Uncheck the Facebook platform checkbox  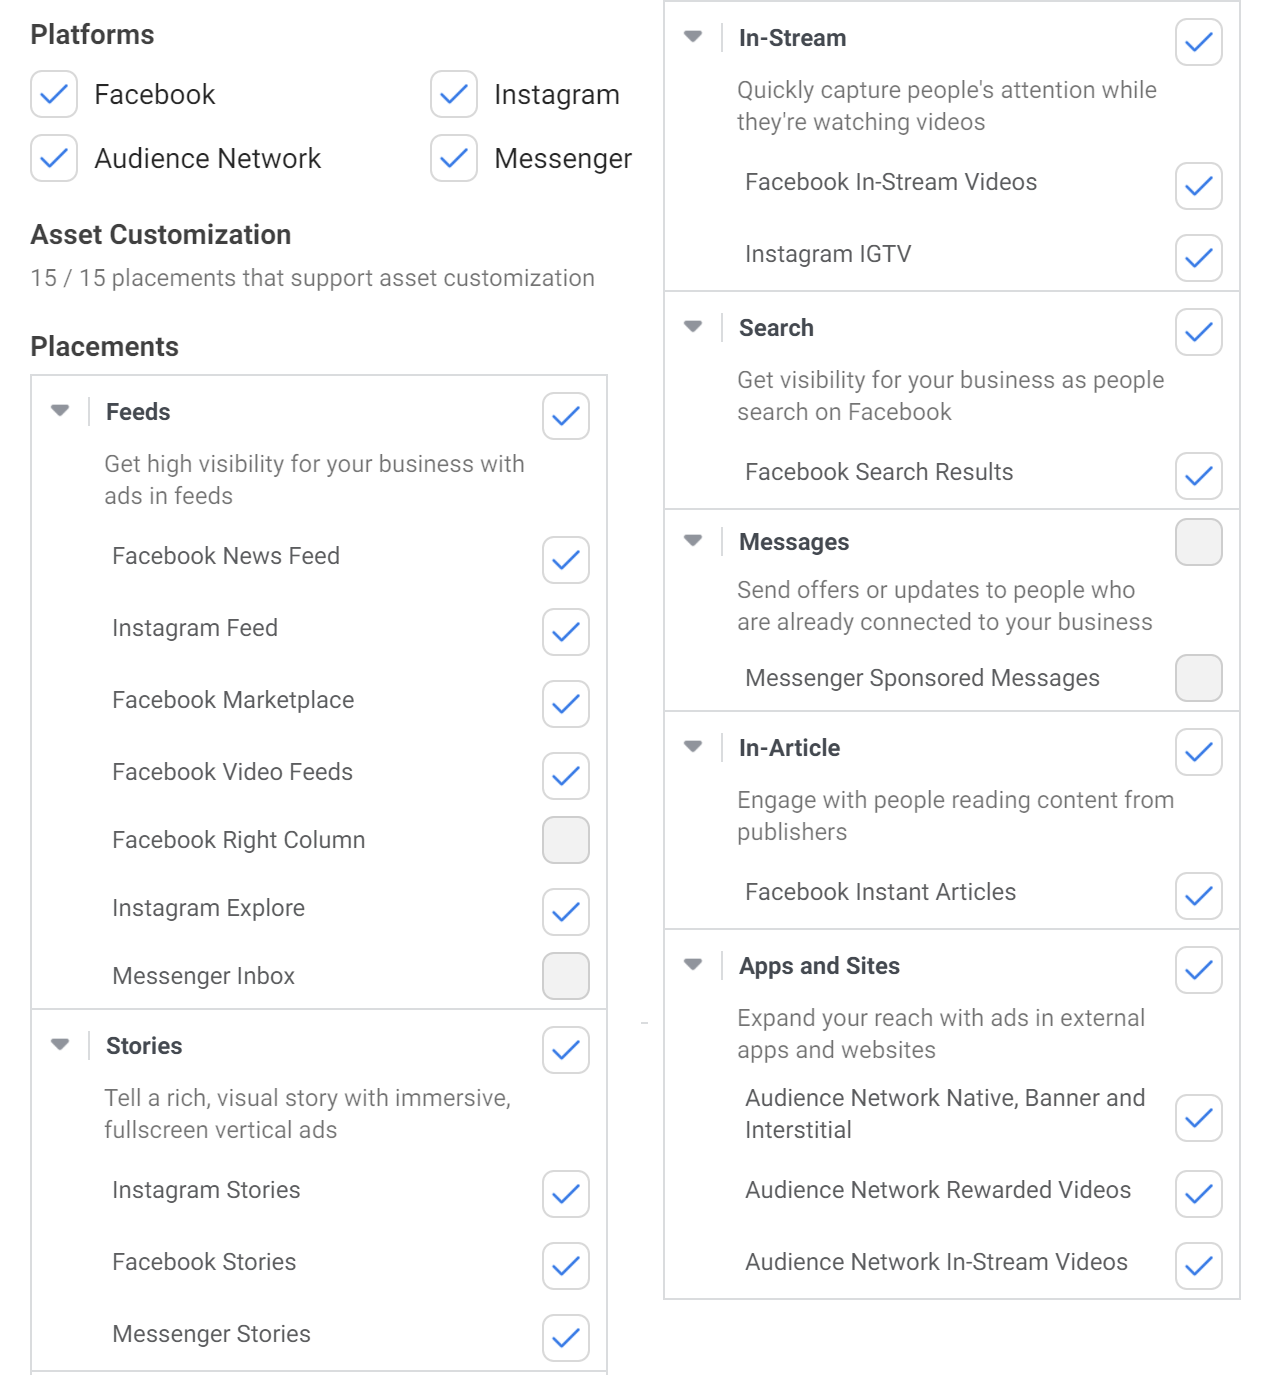[x=54, y=94]
